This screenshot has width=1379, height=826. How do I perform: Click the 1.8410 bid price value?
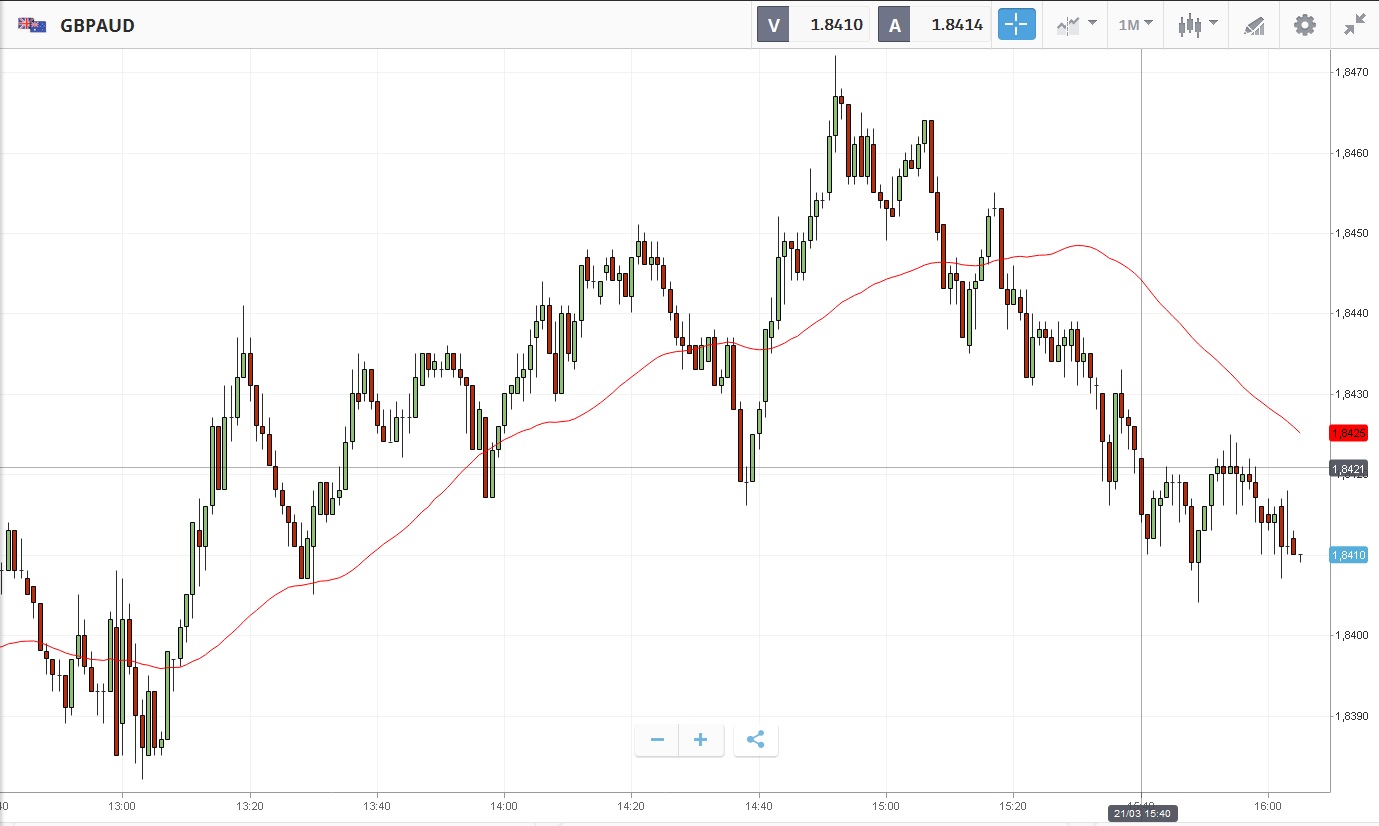pyautogui.click(x=836, y=25)
